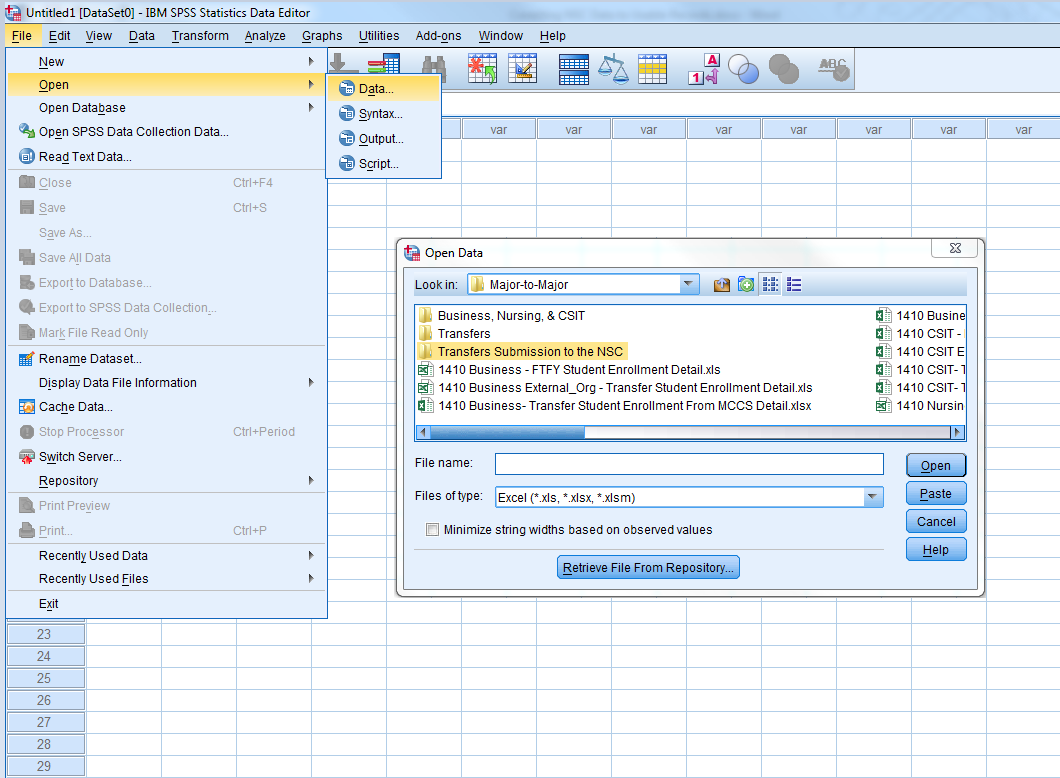Open the Graphs menu
Viewport: 1060px width, 778px height.
pyautogui.click(x=322, y=36)
